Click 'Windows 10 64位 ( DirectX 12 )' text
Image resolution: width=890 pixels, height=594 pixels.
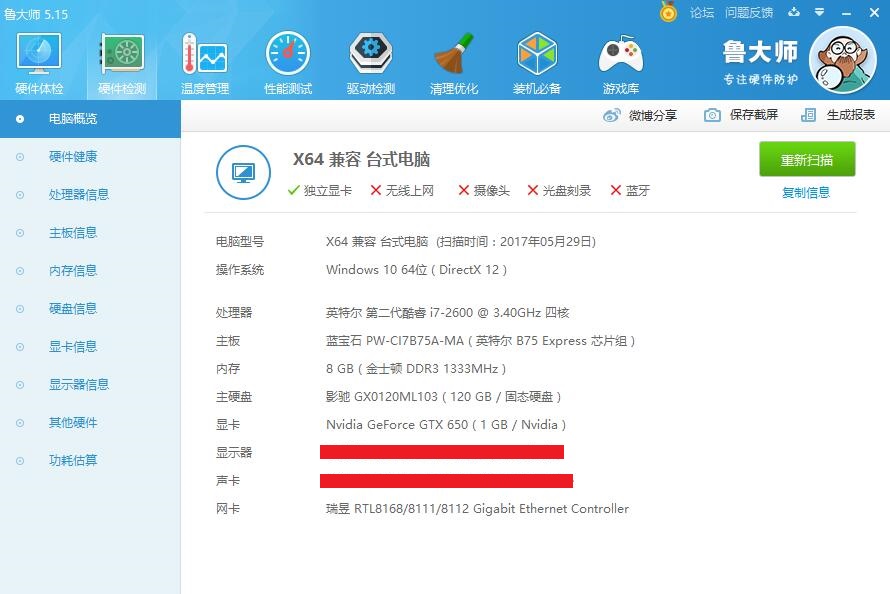(417, 269)
